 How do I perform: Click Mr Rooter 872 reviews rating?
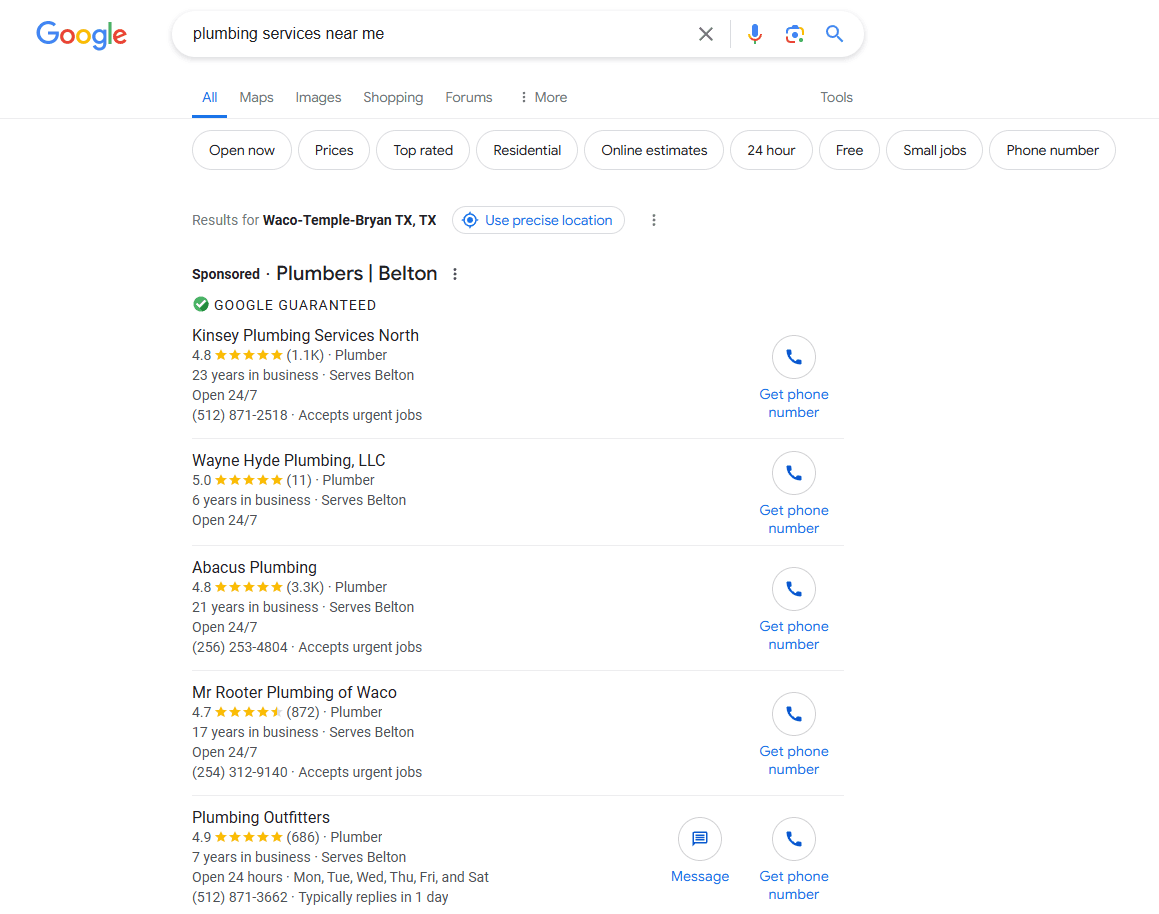coord(256,712)
